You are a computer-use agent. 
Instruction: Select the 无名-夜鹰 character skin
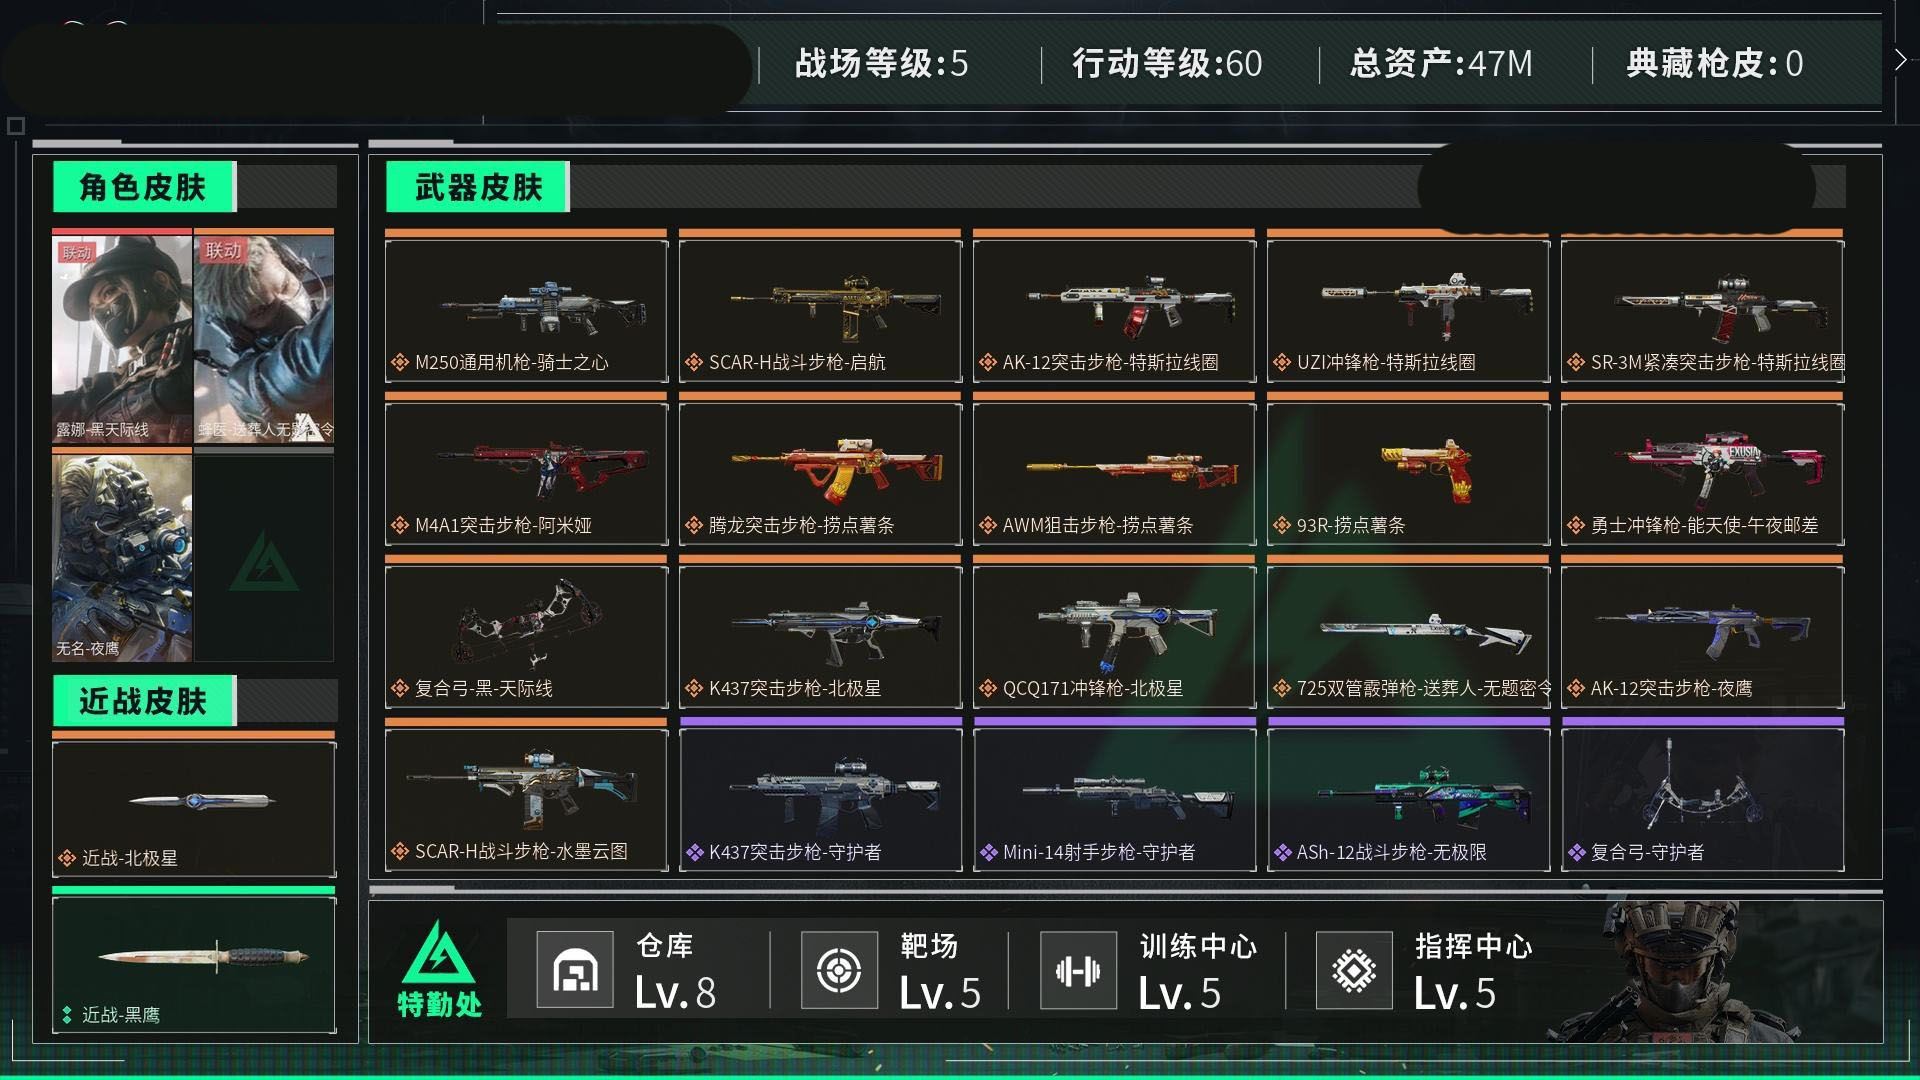coord(122,555)
